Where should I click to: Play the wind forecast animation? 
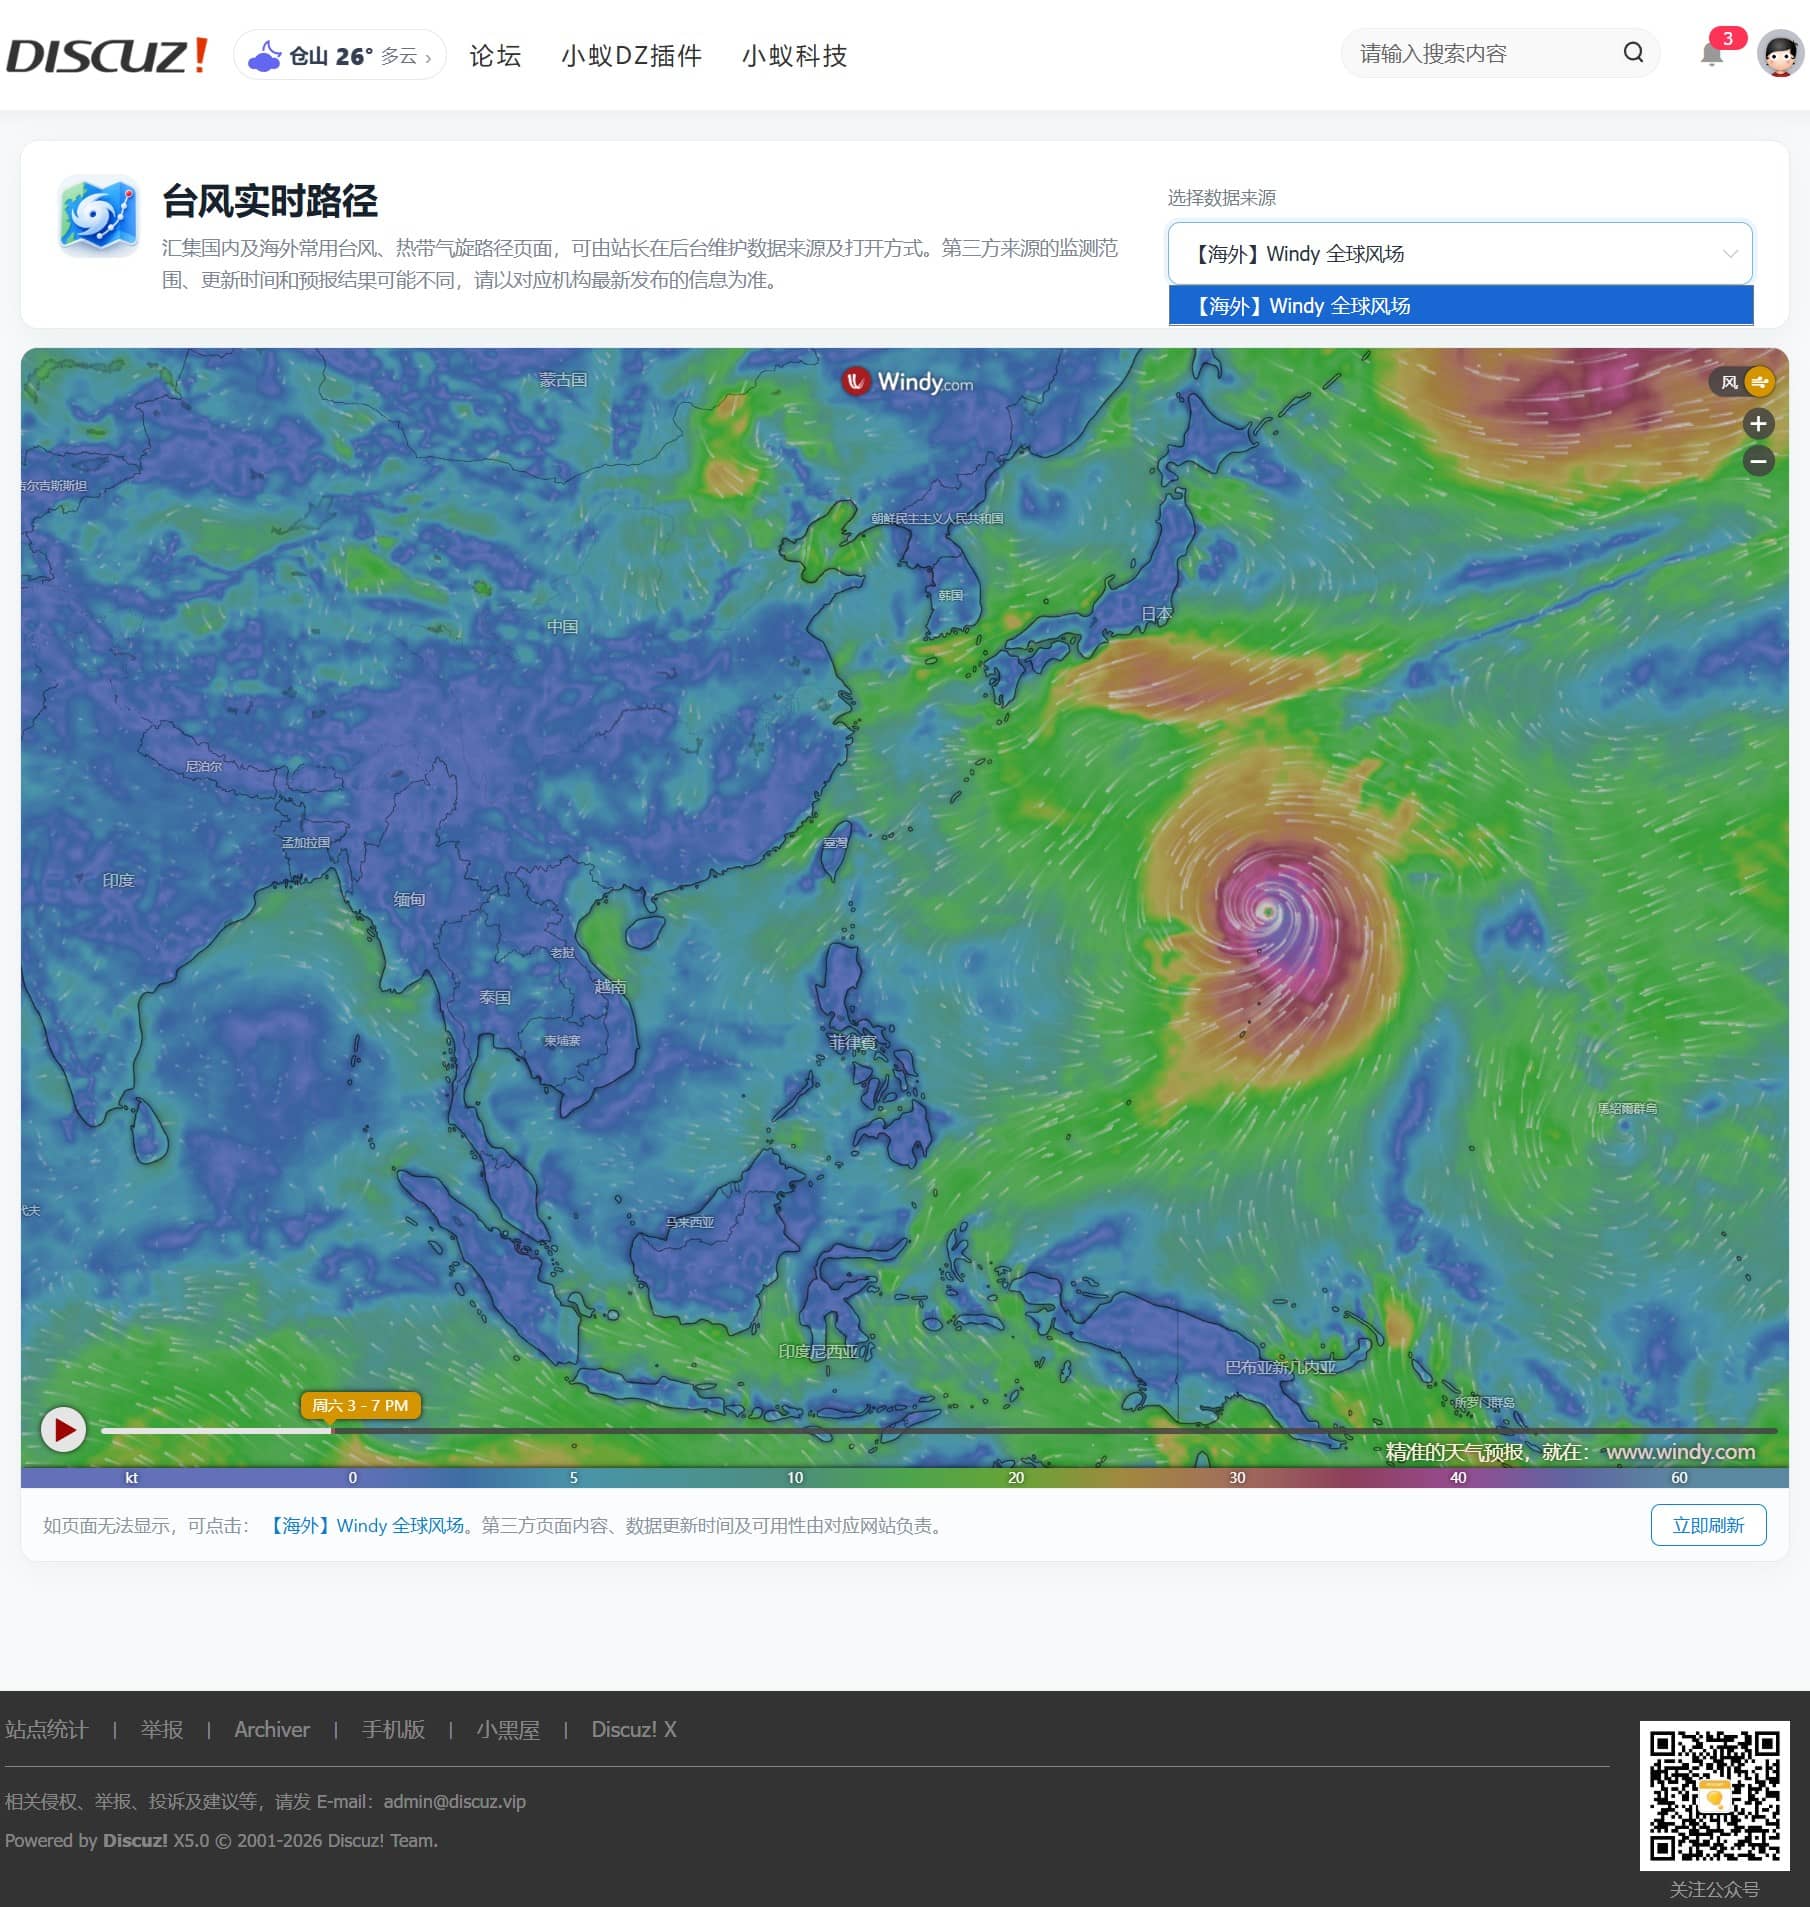[63, 1430]
